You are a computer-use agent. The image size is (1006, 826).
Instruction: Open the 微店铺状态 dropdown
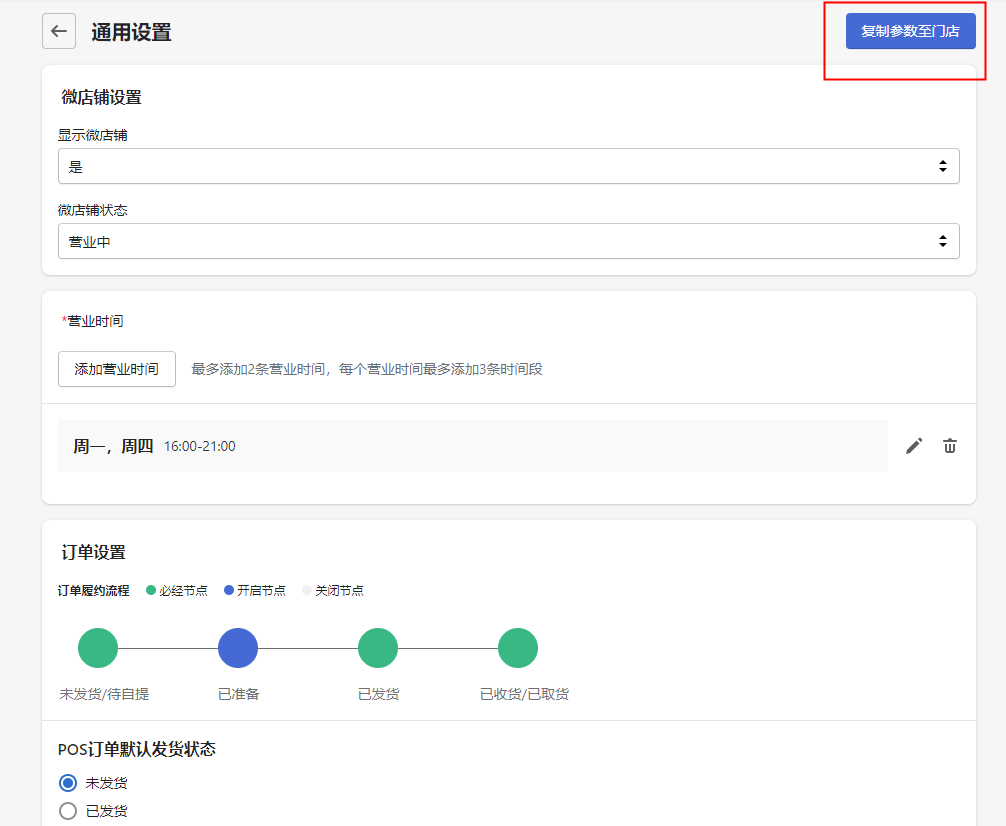509,241
